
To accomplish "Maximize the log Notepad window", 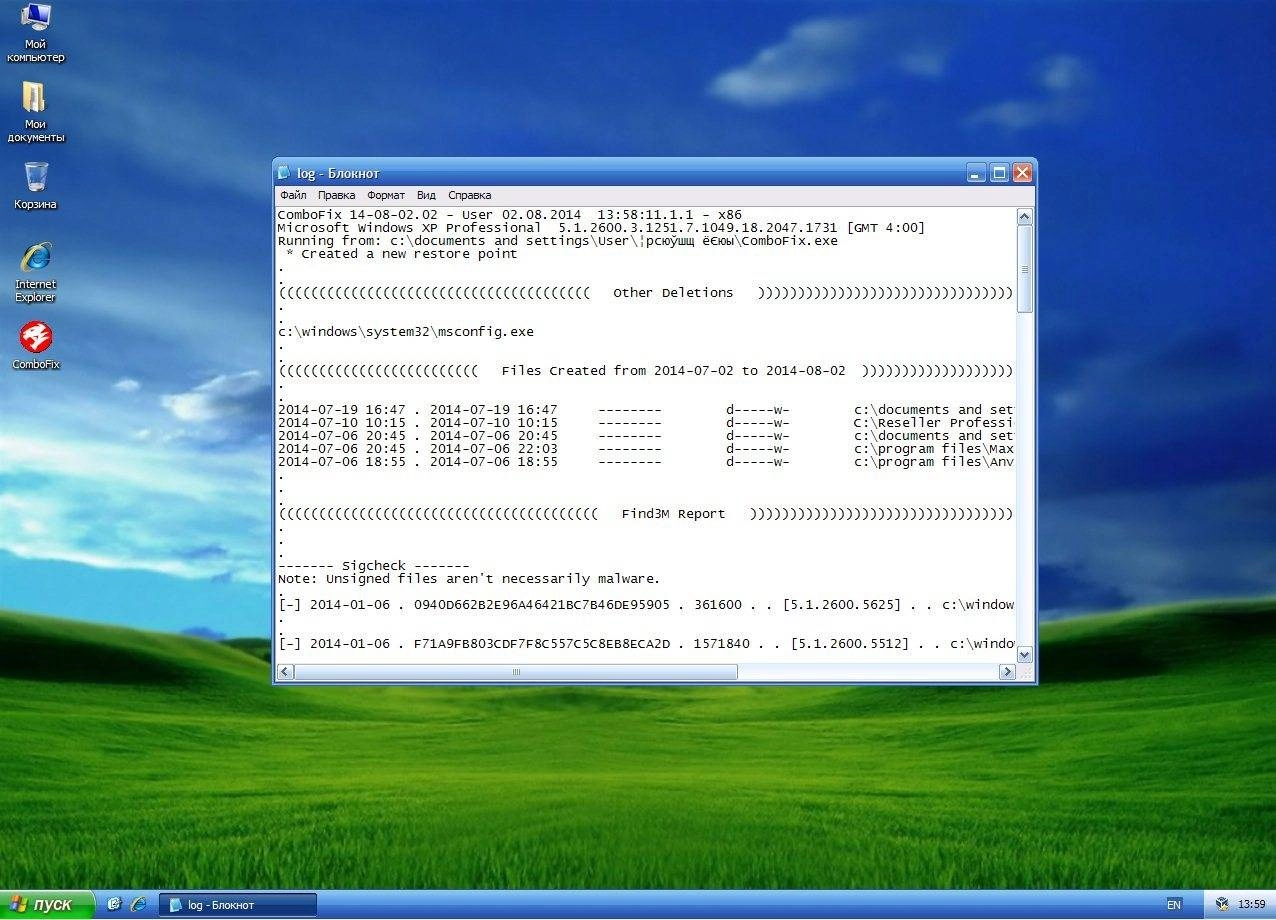I will click(x=999, y=173).
